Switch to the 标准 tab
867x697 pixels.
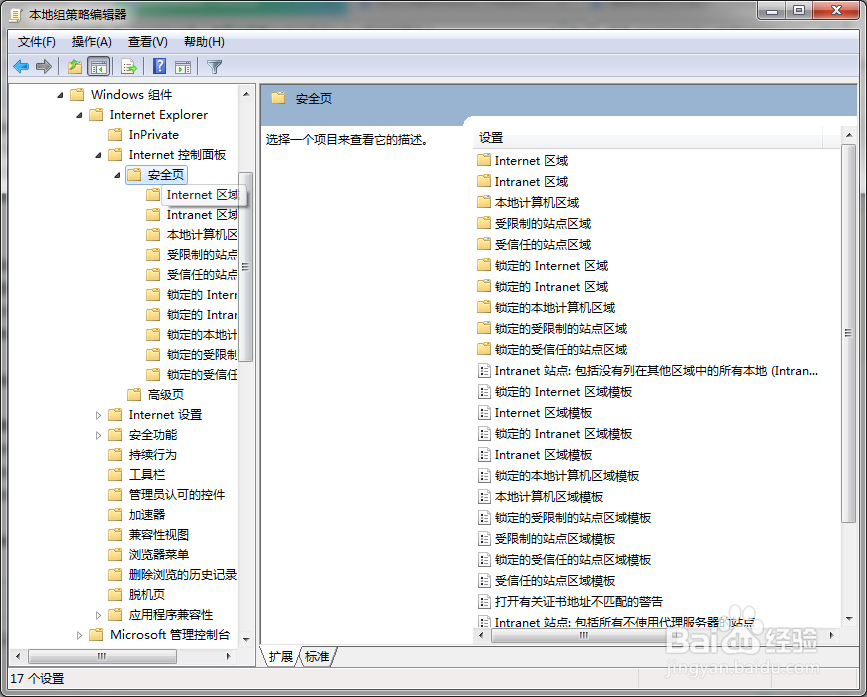click(x=317, y=656)
